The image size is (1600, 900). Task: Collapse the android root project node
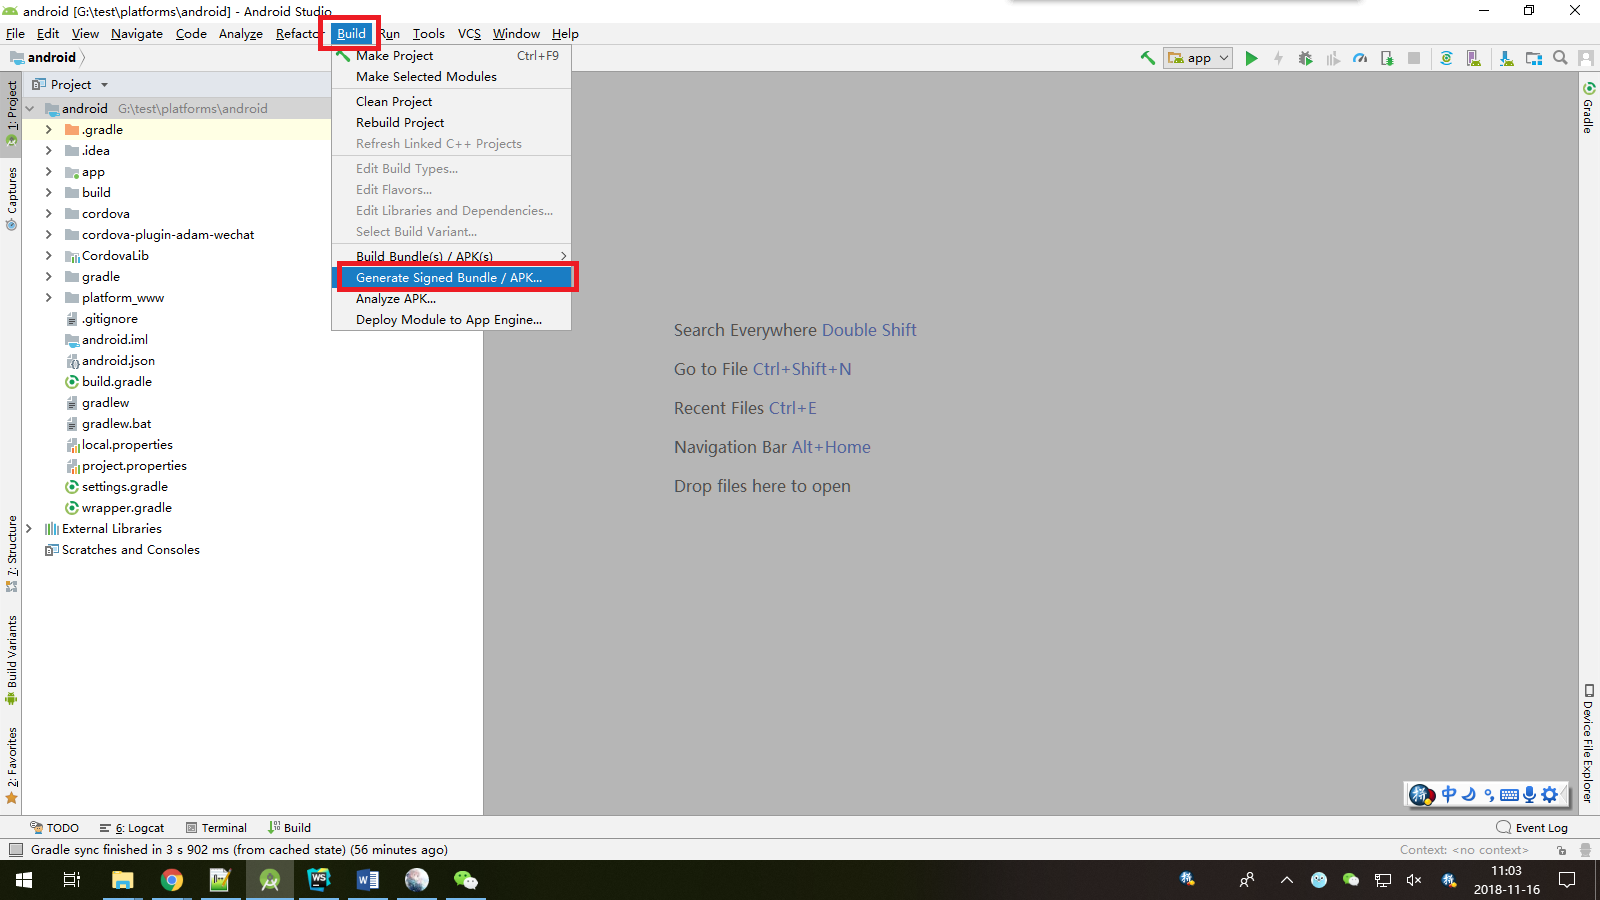pos(29,109)
